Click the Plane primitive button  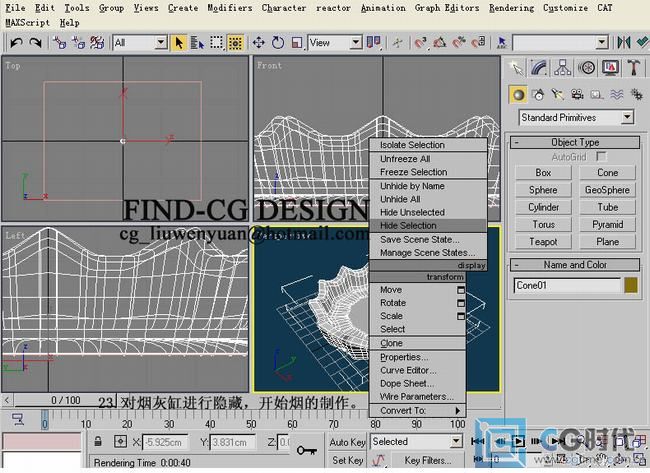[x=607, y=242]
